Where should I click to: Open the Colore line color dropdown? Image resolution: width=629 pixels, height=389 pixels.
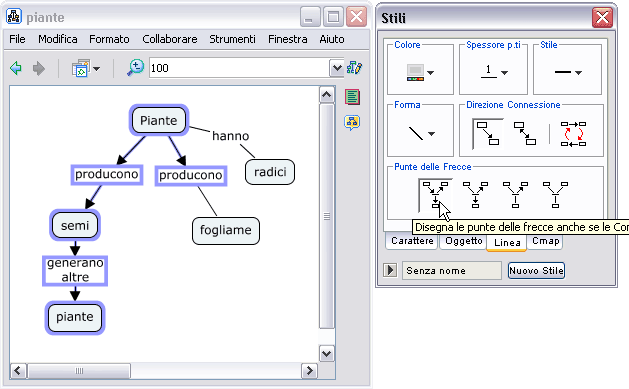420,73
